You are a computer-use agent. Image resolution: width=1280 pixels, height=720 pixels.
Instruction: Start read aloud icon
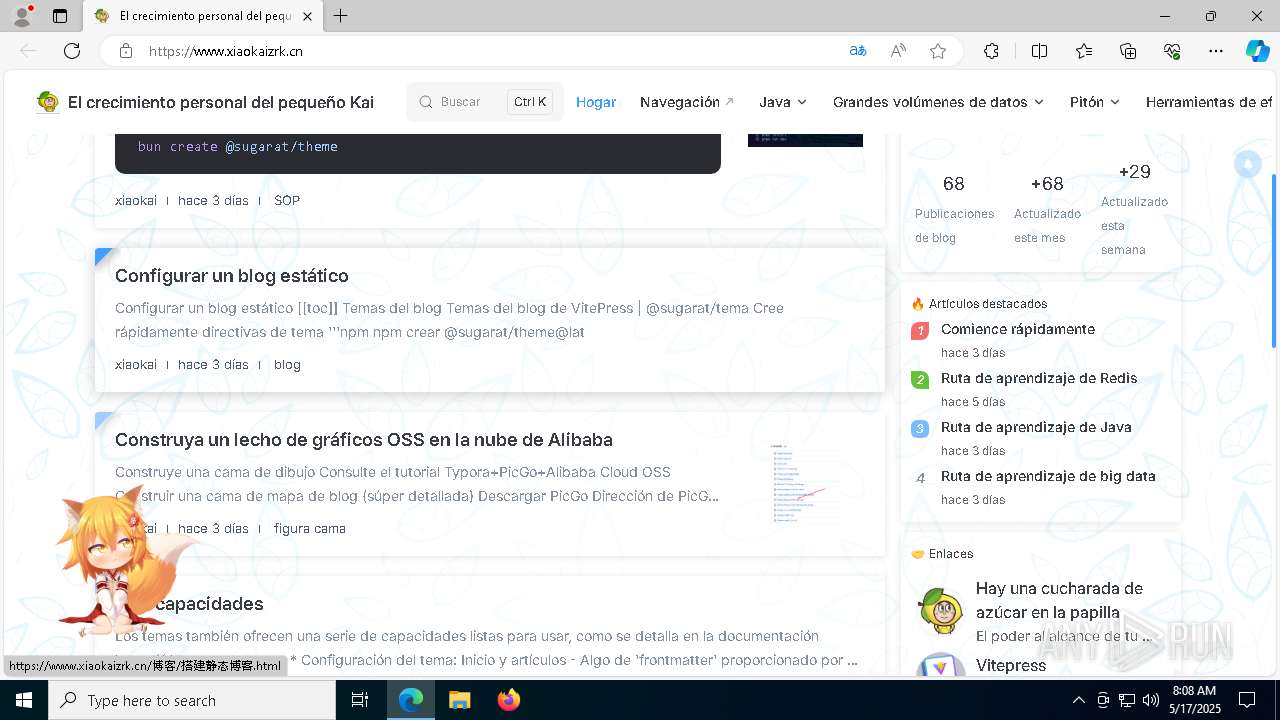click(x=898, y=51)
